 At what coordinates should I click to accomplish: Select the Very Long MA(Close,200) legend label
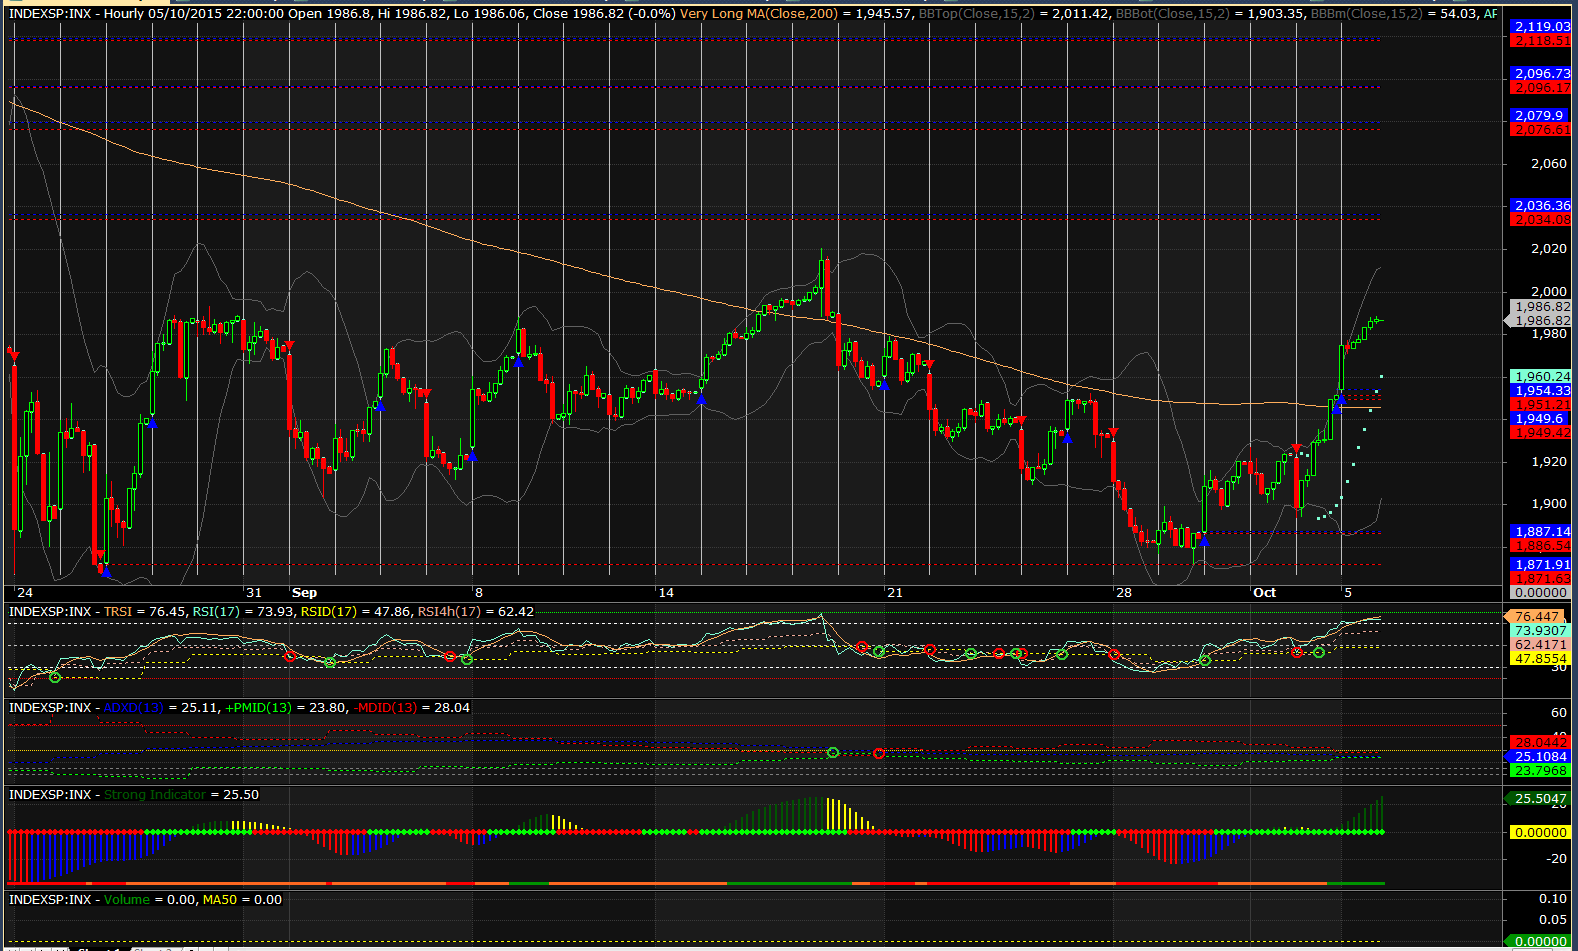[759, 14]
